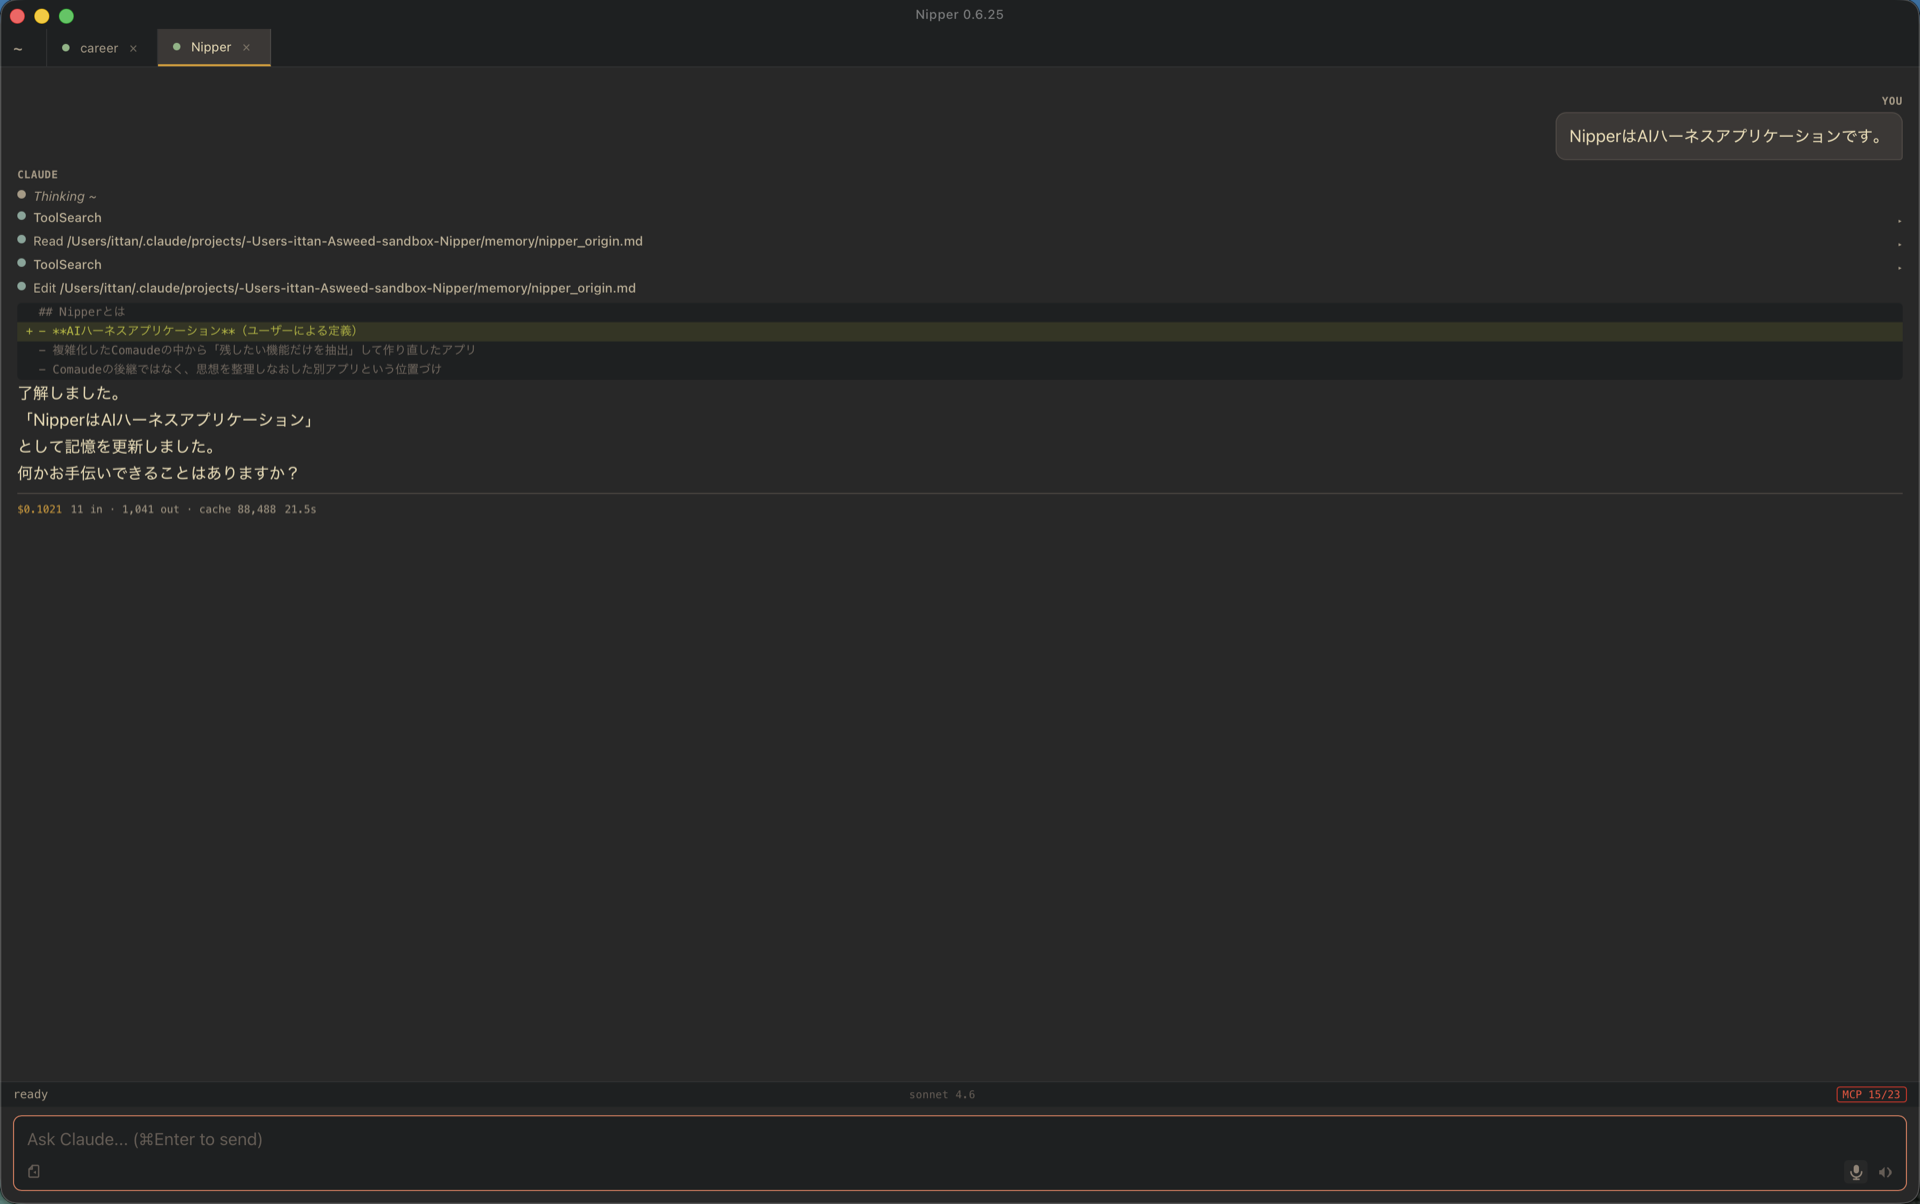Close the Nipper tab
1920x1204 pixels.
tap(246, 47)
